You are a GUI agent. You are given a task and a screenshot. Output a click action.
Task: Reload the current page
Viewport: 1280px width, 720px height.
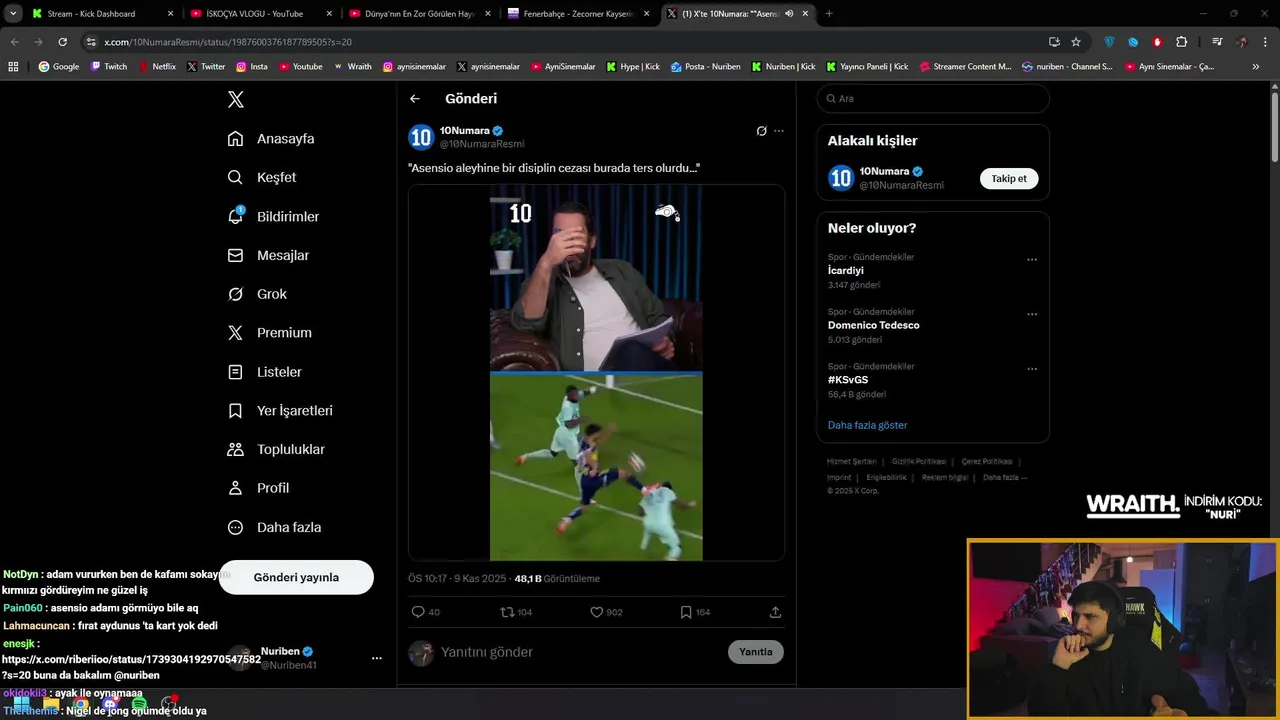point(62,42)
